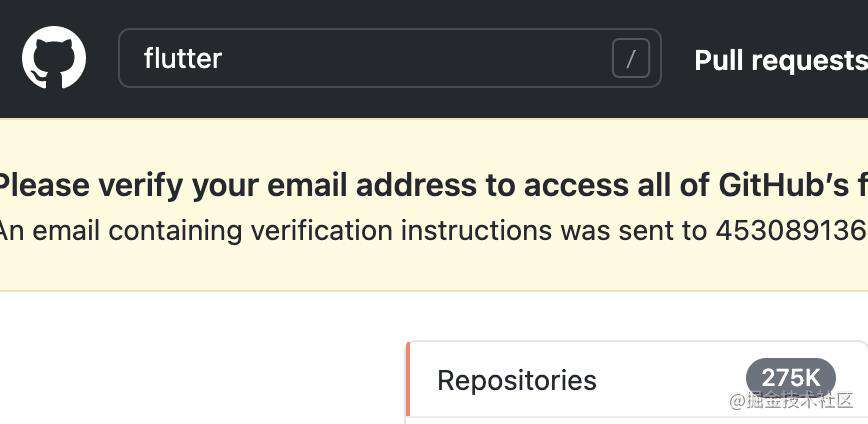Open GitHub home via the Octocat logo
This screenshot has width=868, height=424.
point(54,58)
